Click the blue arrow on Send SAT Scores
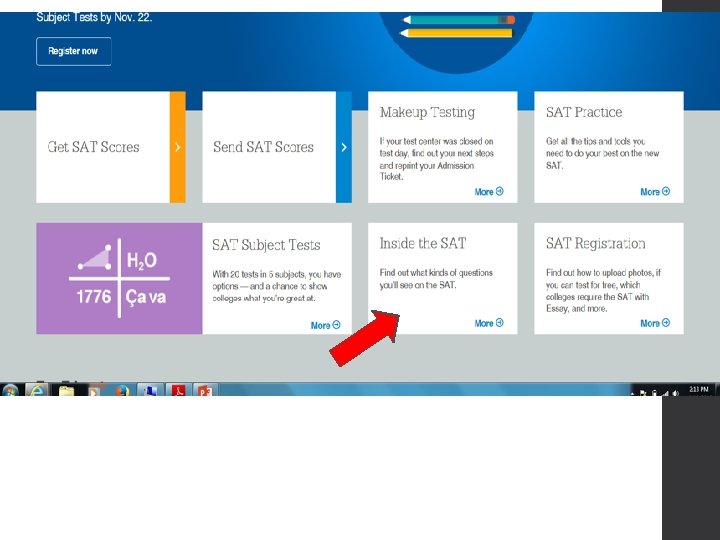This screenshot has width=720, height=540. pyautogui.click(x=344, y=147)
